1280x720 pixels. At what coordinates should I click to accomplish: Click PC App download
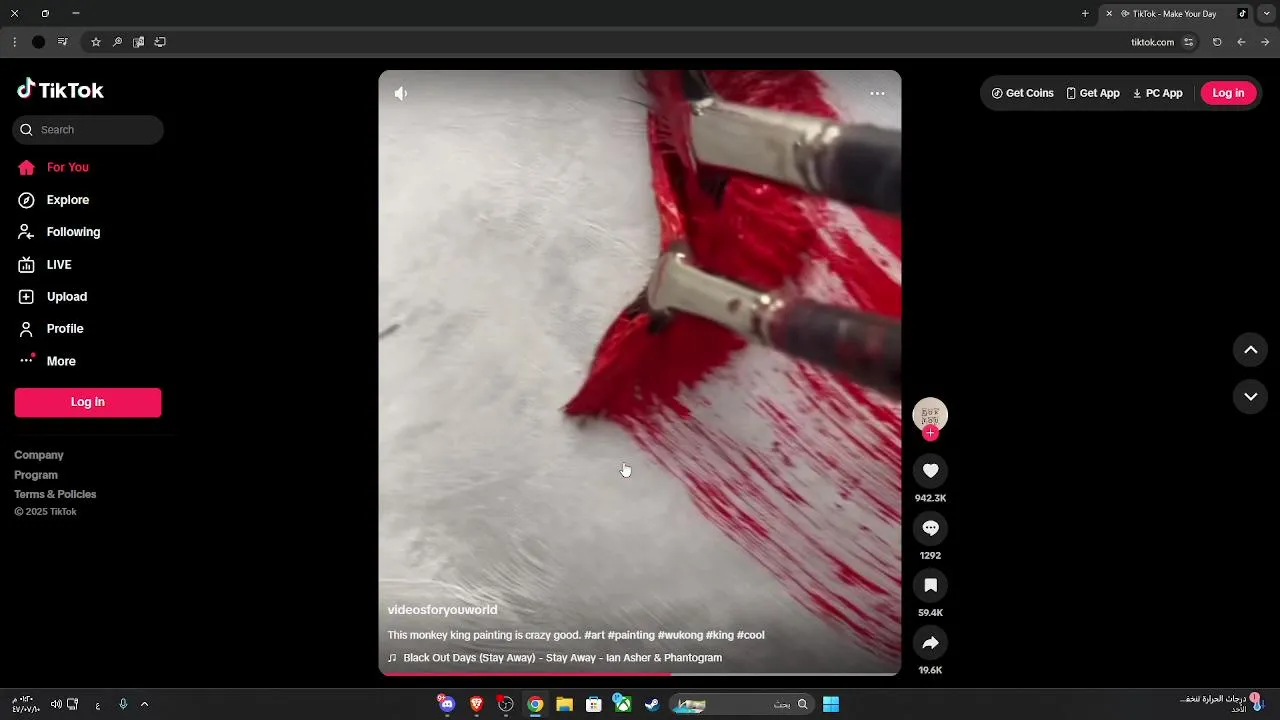(1157, 93)
